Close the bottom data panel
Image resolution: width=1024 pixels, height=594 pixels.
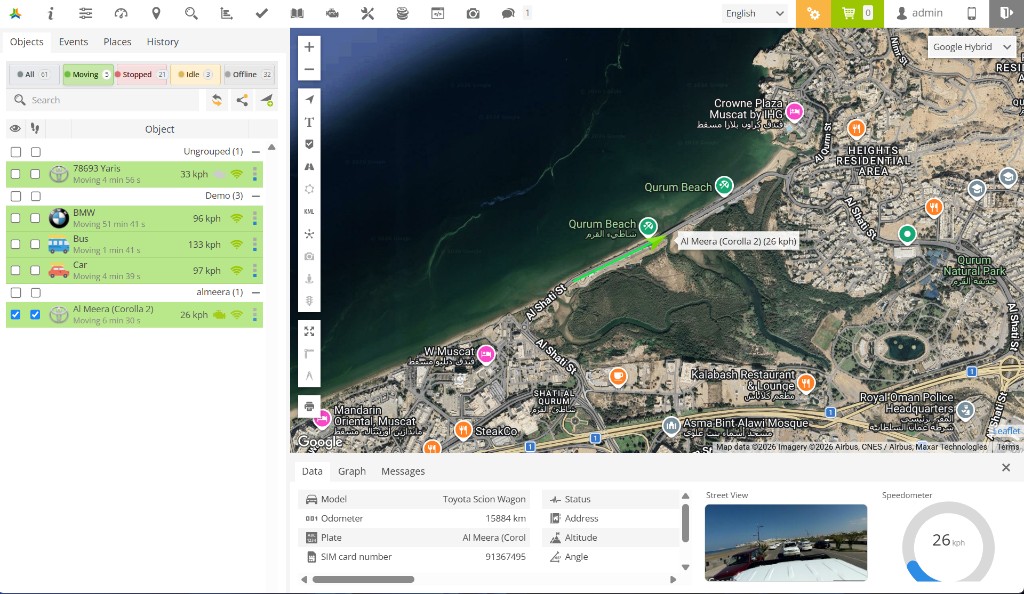tap(1006, 467)
